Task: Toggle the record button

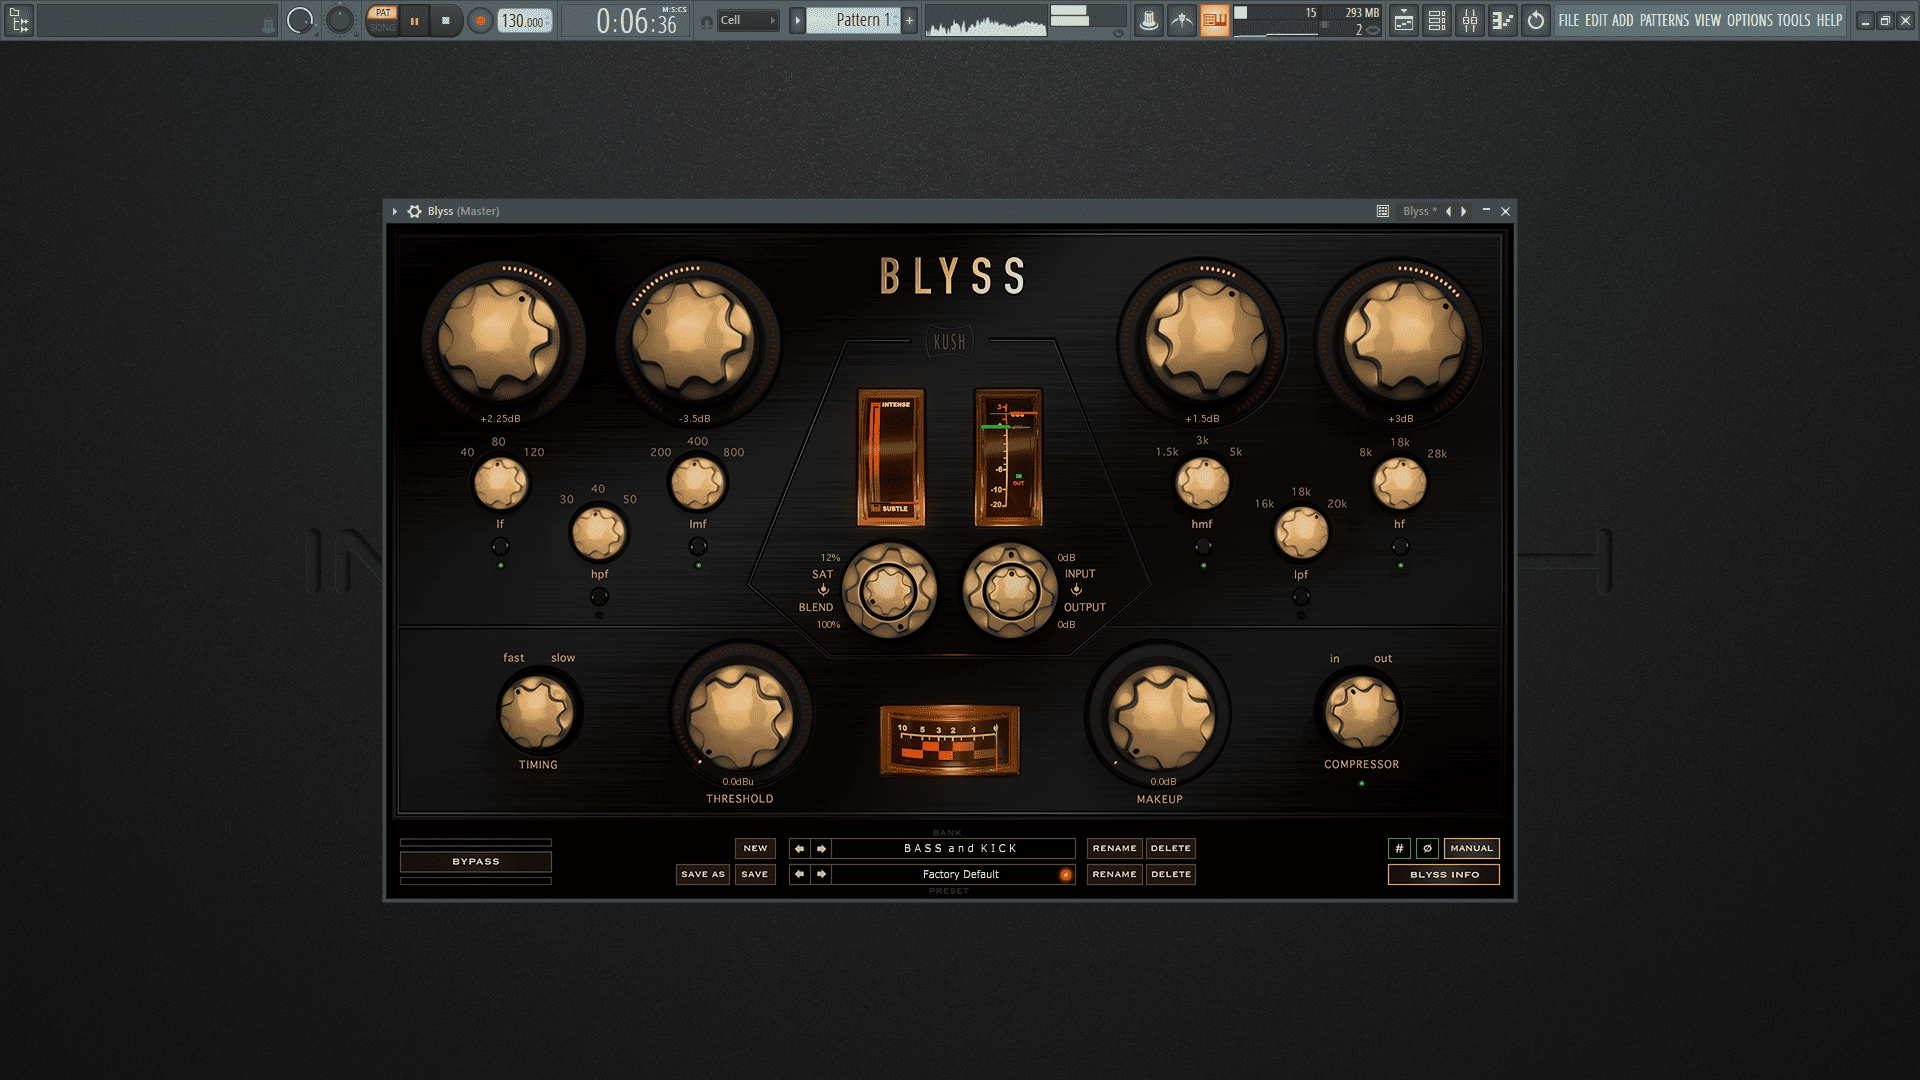Action: click(480, 20)
